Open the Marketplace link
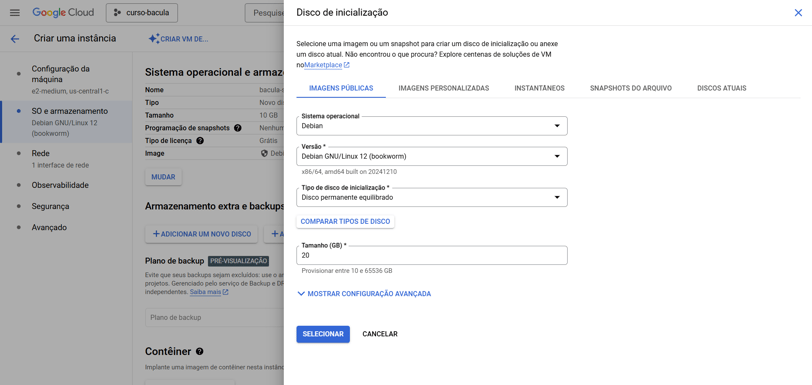Screen dimensions: 812x385 pyautogui.click(x=323, y=65)
